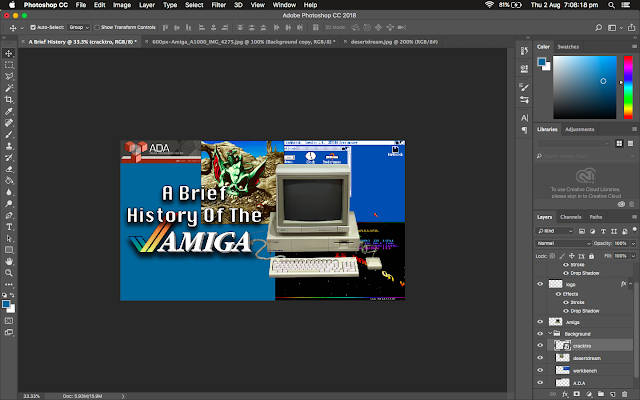
Task: Toggle Quick Mask mode icon
Action: [9, 321]
